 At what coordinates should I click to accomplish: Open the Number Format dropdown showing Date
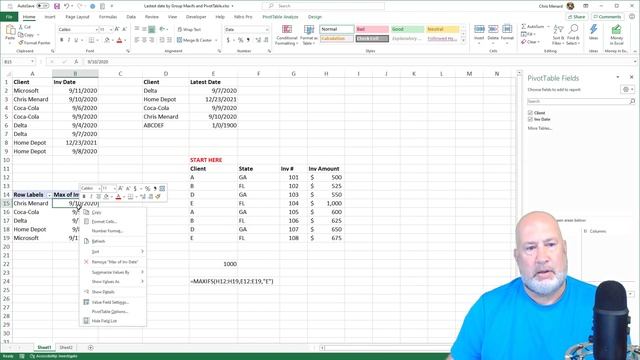(267, 29)
